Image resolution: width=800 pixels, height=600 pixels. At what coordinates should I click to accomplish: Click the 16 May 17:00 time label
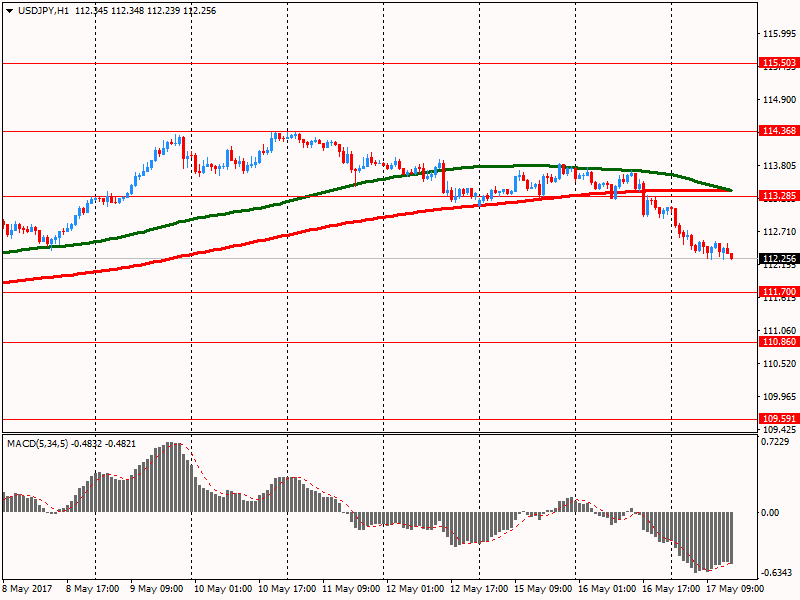click(671, 589)
